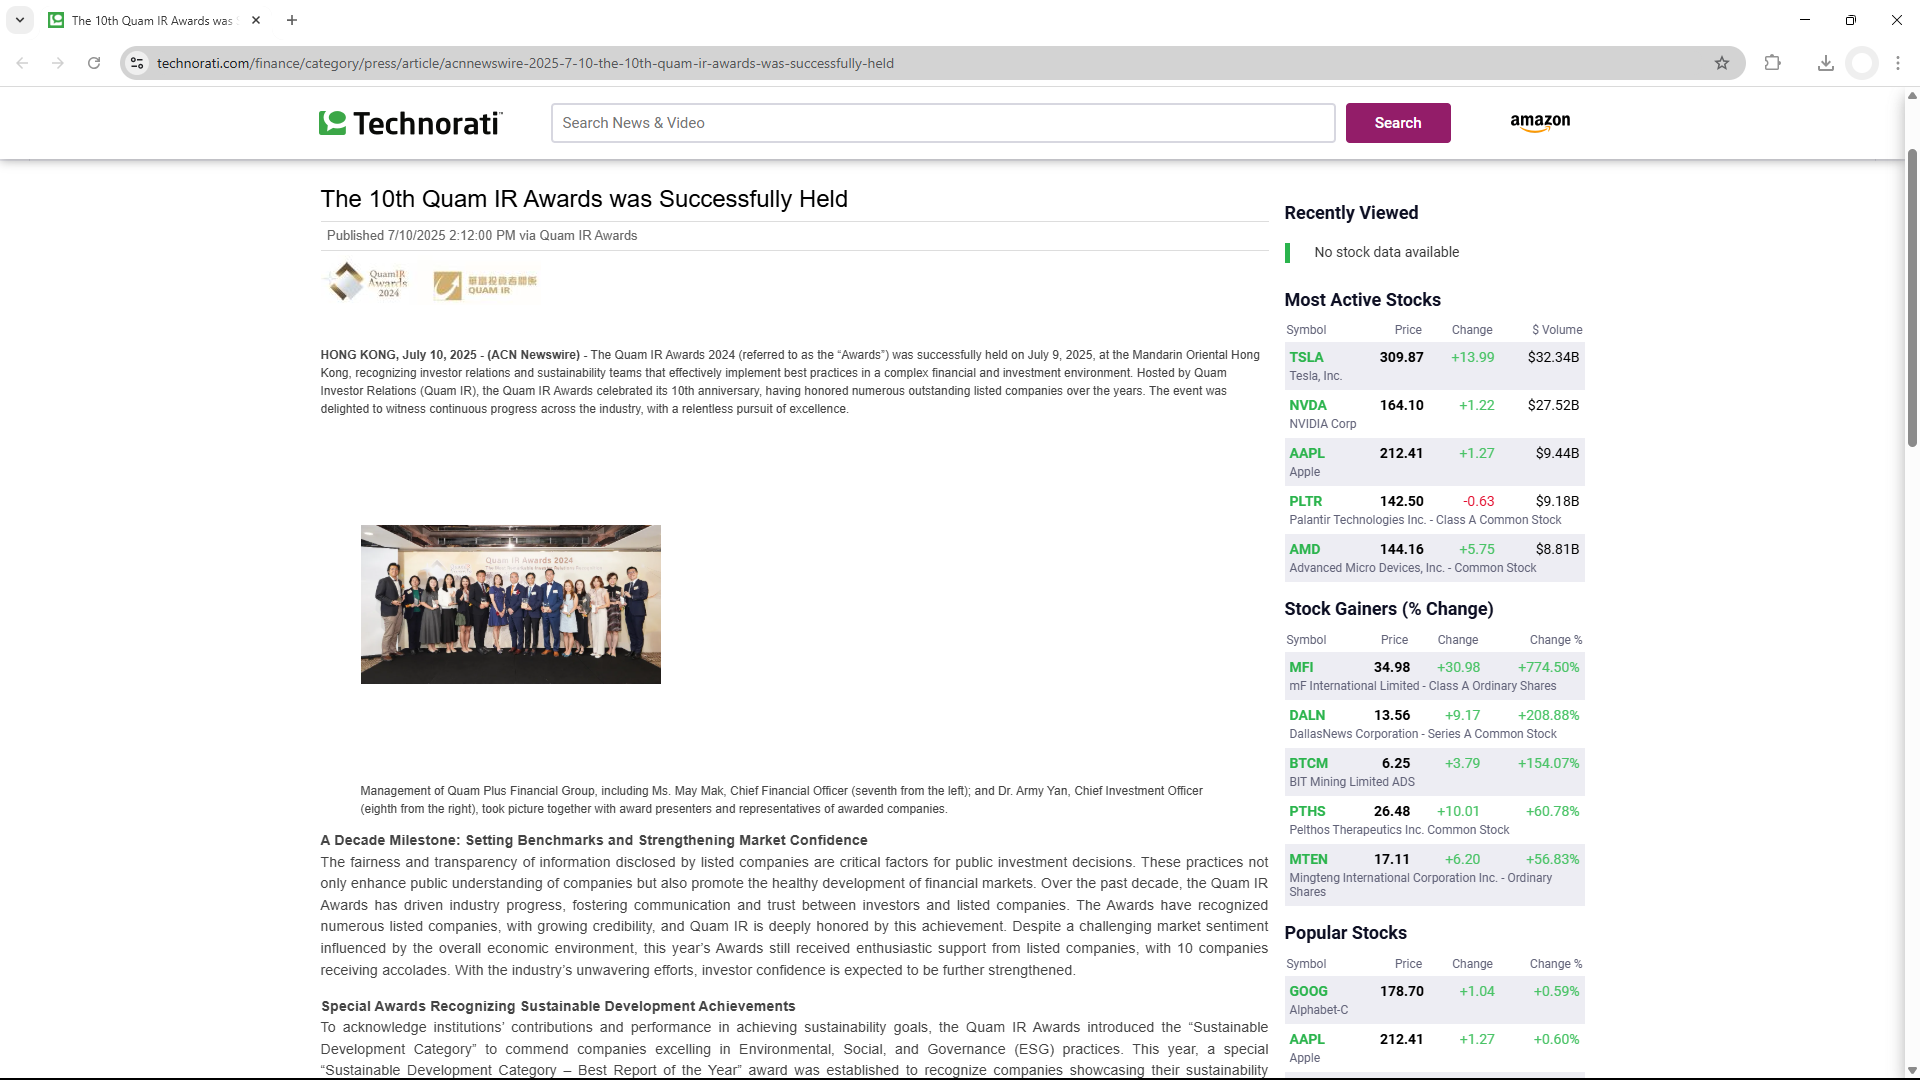Open the awards group photo
The width and height of the screenshot is (1920, 1080).
(511, 604)
